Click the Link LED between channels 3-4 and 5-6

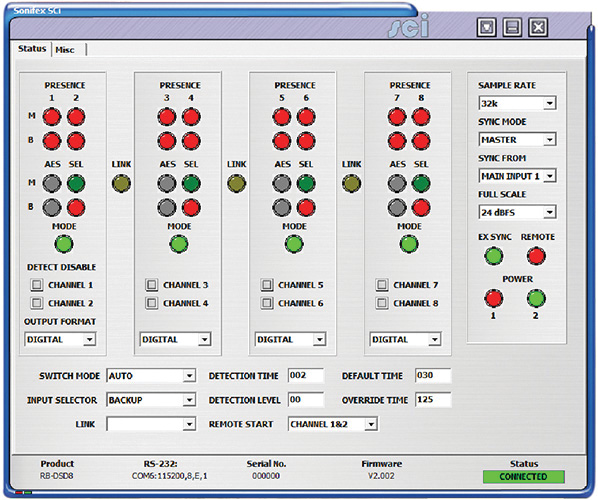[x=236, y=183]
